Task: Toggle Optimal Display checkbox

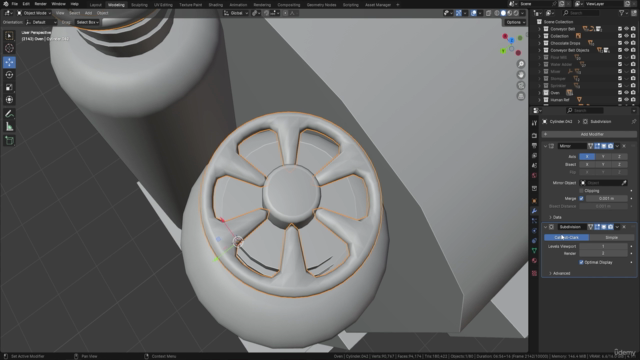Action: click(581, 262)
